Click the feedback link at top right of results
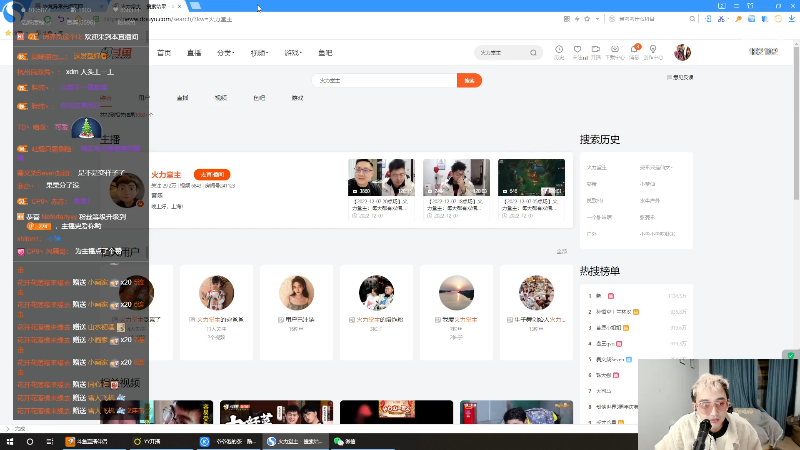Viewport: 800px width, 450px height. click(680, 78)
